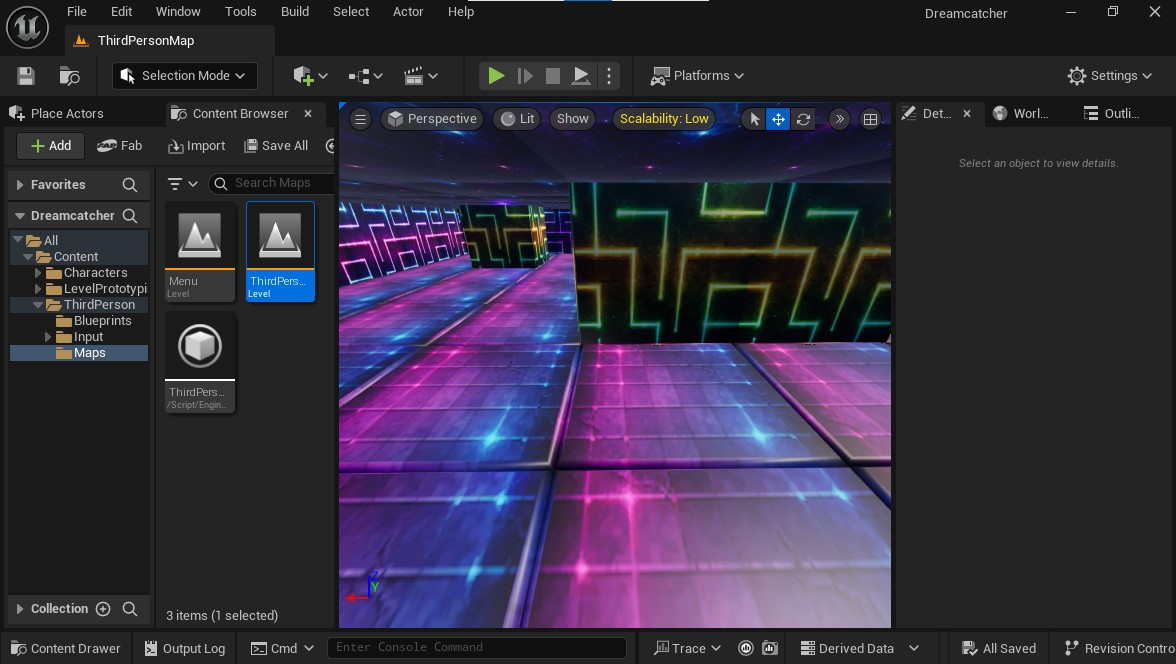Image resolution: width=1176 pixels, height=664 pixels.
Task: Click the viewport layout grid icon
Action: pyautogui.click(x=870, y=119)
